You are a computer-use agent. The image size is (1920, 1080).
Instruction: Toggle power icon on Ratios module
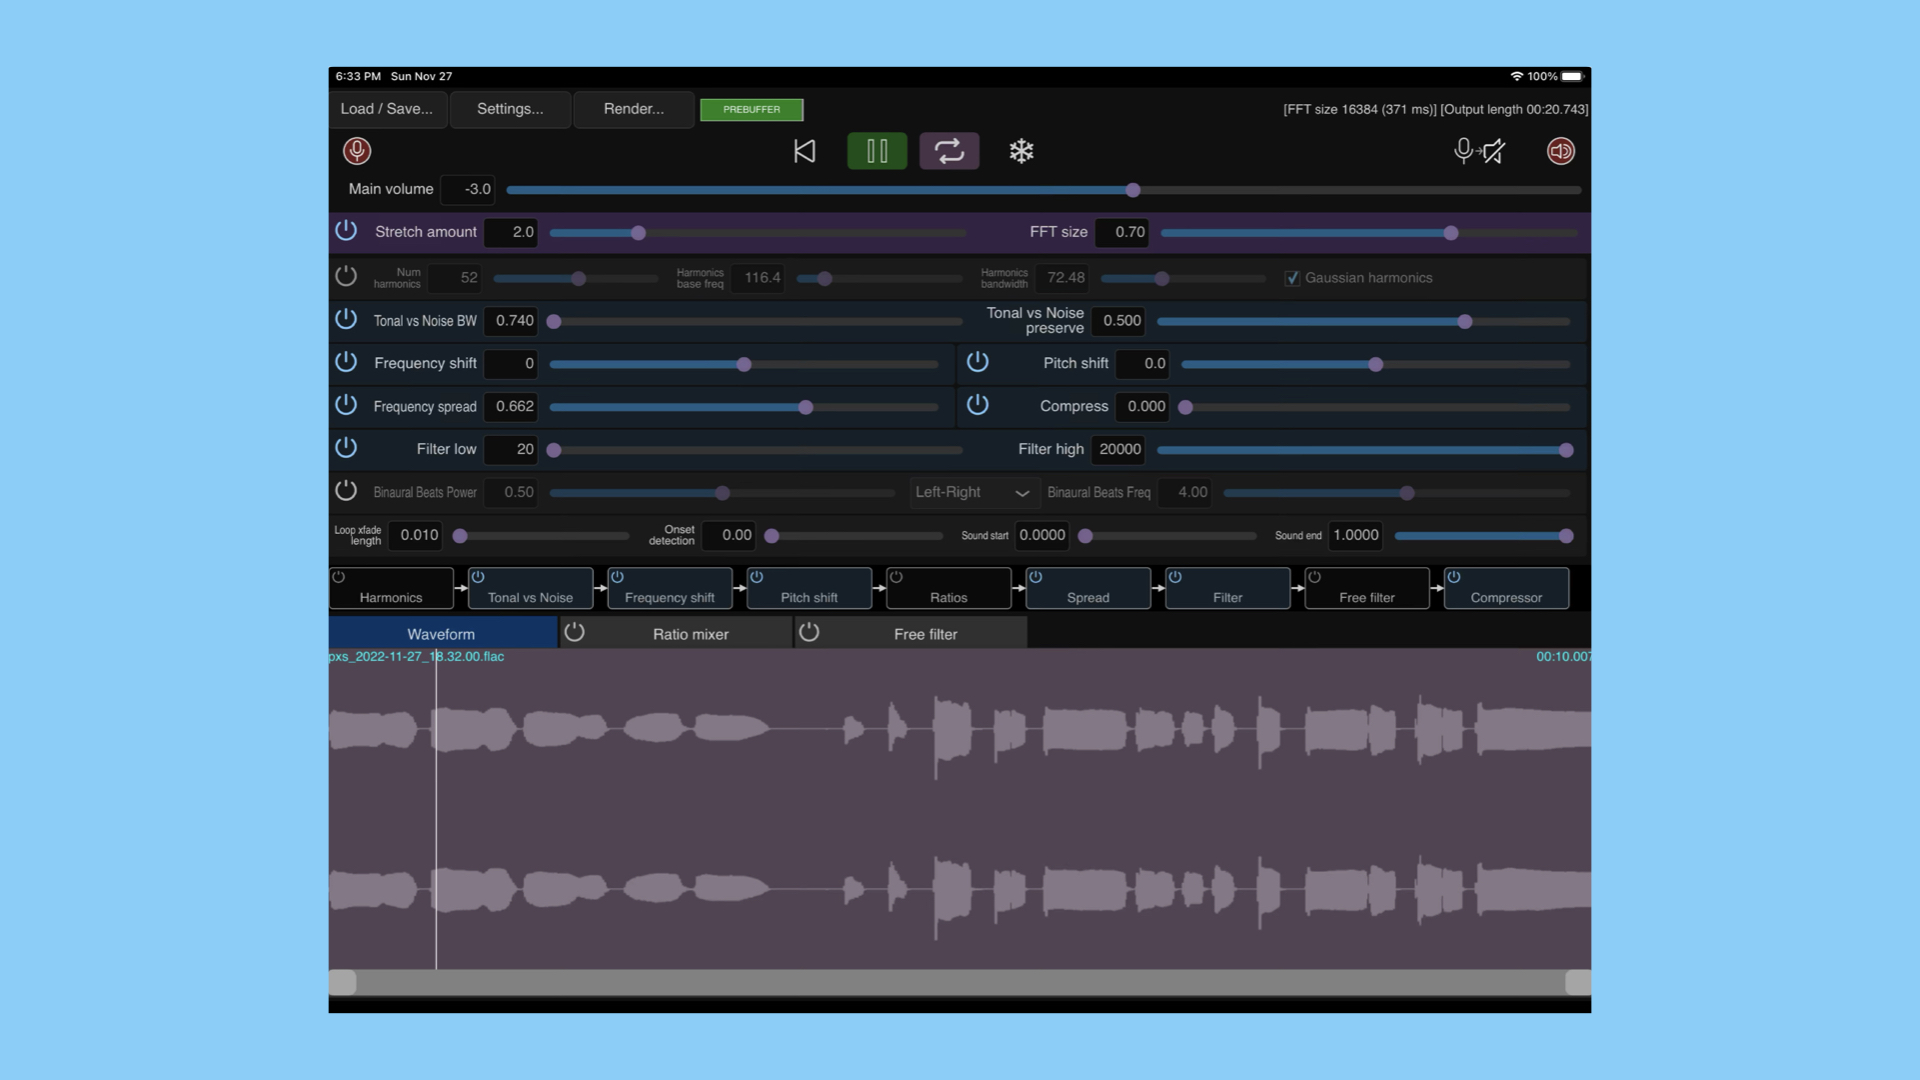(896, 577)
